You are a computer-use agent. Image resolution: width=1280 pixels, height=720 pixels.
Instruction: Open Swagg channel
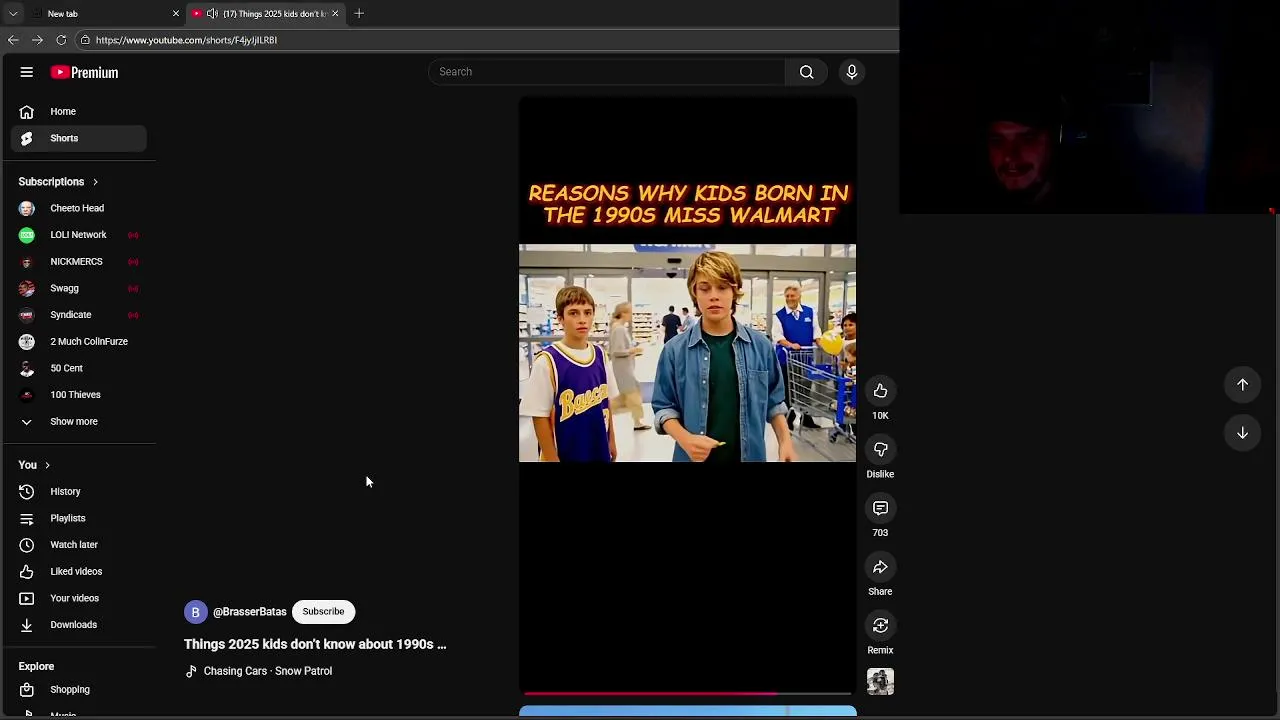point(79,288)
